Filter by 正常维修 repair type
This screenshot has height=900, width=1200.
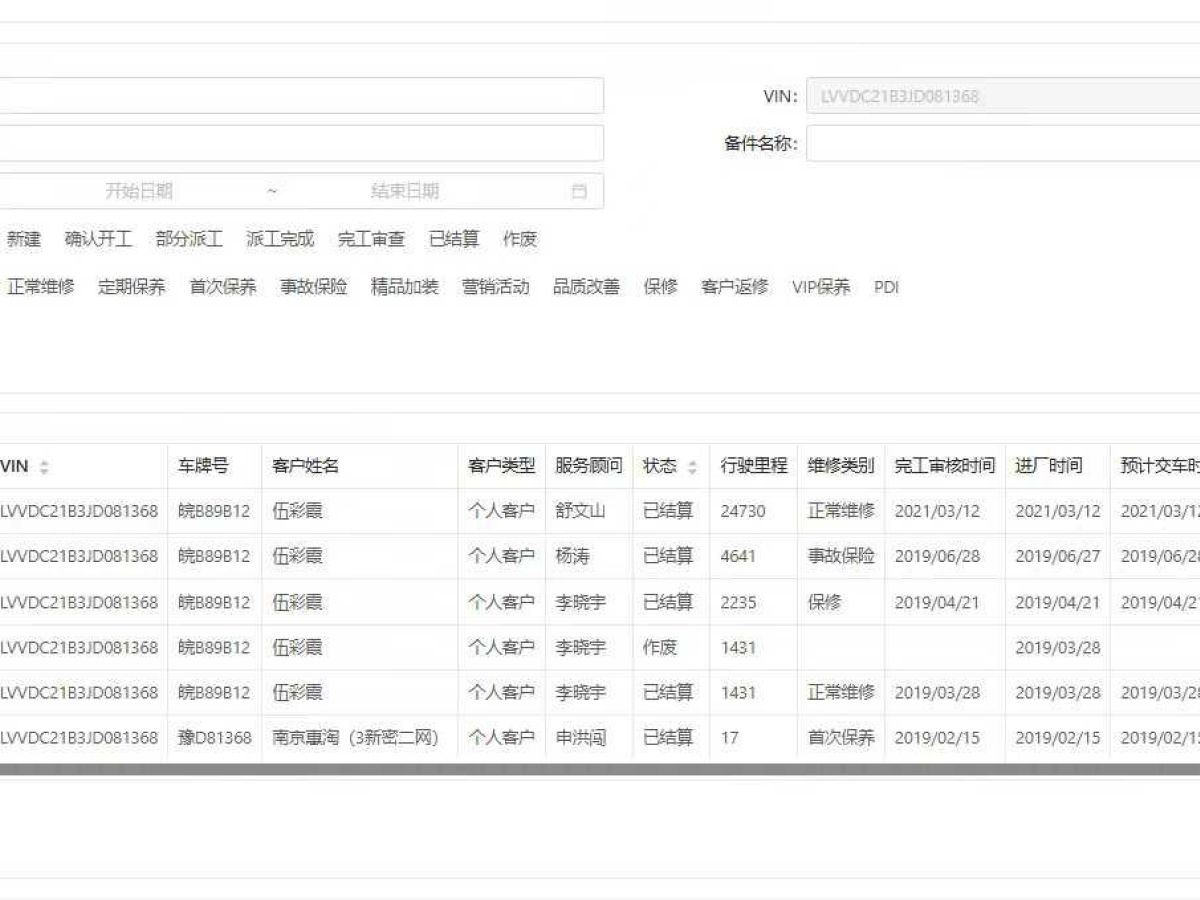[x=41, y=287]
